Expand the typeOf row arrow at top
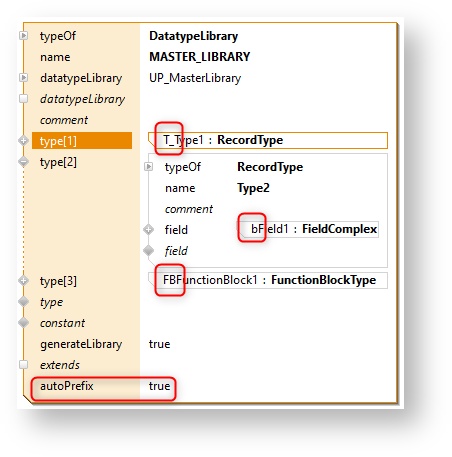The height and width of the screenshot is (457, 452). click(x=24, y=35)
